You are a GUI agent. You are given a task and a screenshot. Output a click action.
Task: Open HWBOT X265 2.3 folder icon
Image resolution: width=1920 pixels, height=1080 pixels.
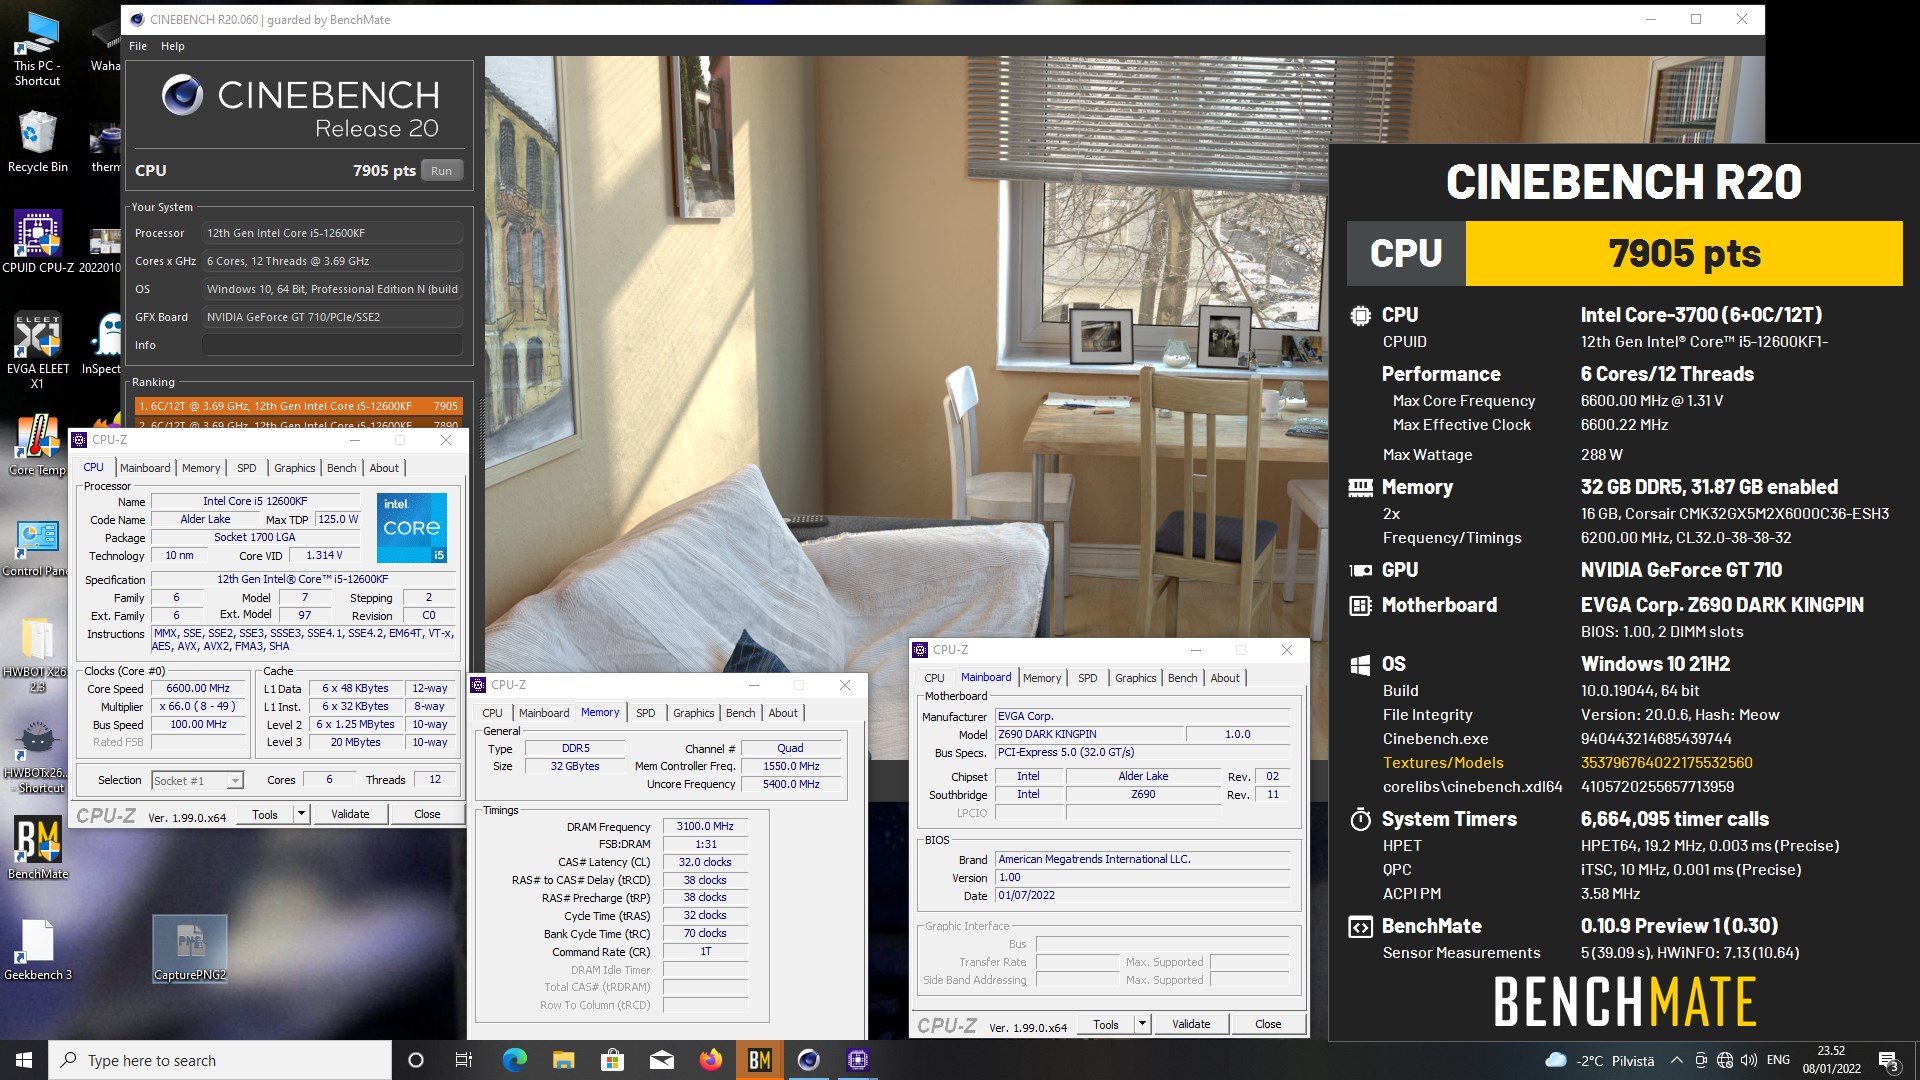pyautogui.click(x=37, y=655)
